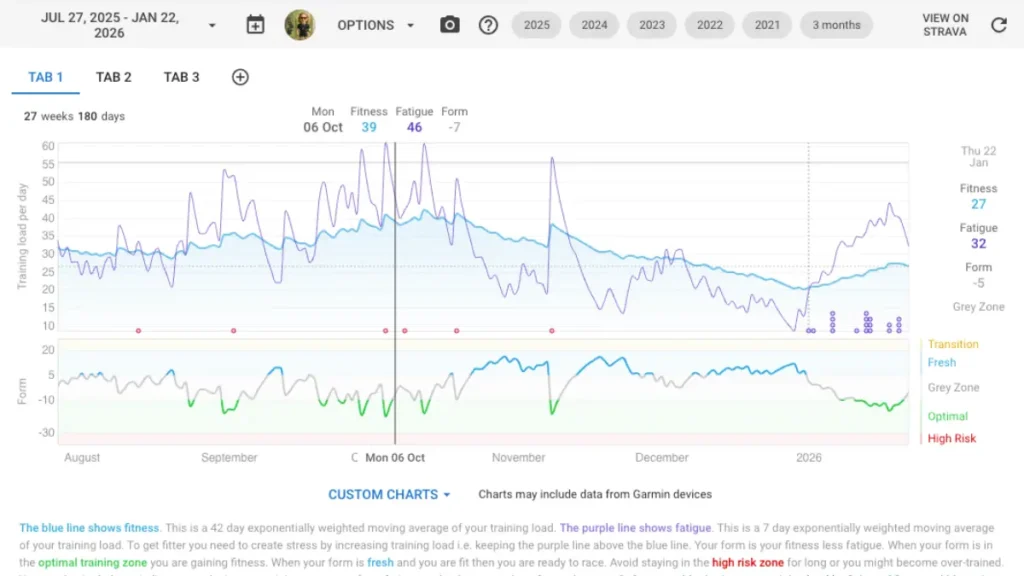Open the calendar date picker icon

click(x=255, y=25)
